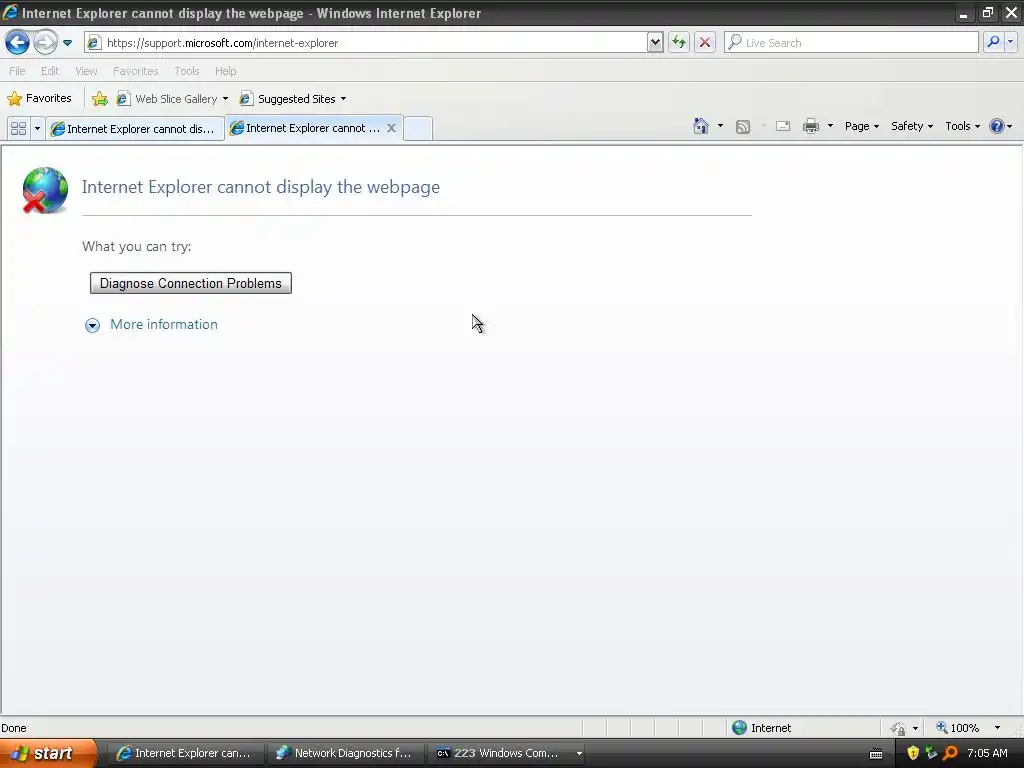Image resolution: width=1024 pixels, height=768 pixels.
Task: Click the Forward navigation button
Action: coord(44,43)
